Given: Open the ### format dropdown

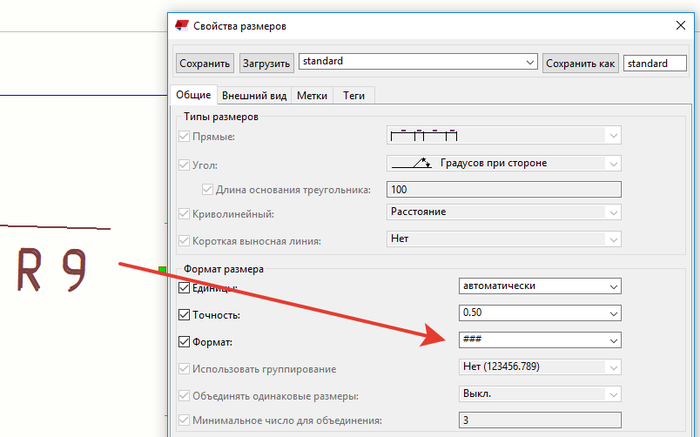Looking at the screenshot, I should [540, 340].
